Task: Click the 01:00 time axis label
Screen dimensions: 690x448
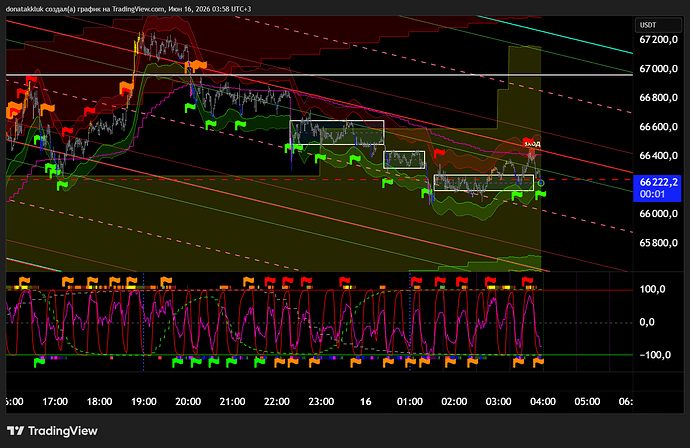Action: click(410, 402)
